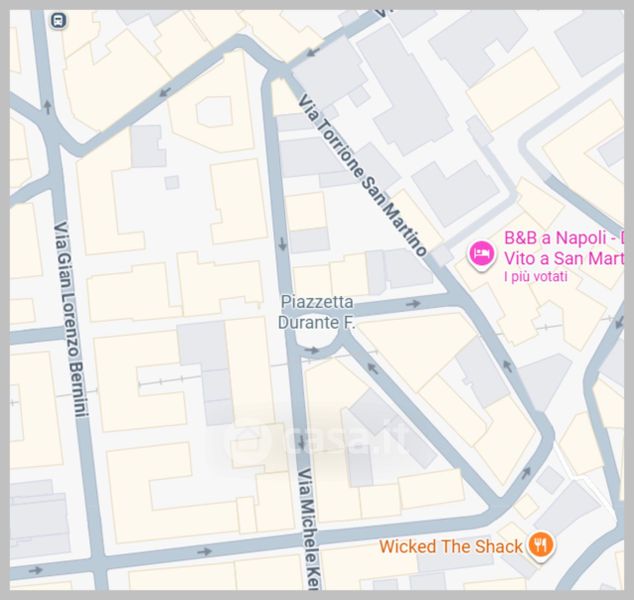Screen dimensions: 634x600
Task: Open the orange restaurant pin for Wicked The Shack
Action: click(541, 546)
